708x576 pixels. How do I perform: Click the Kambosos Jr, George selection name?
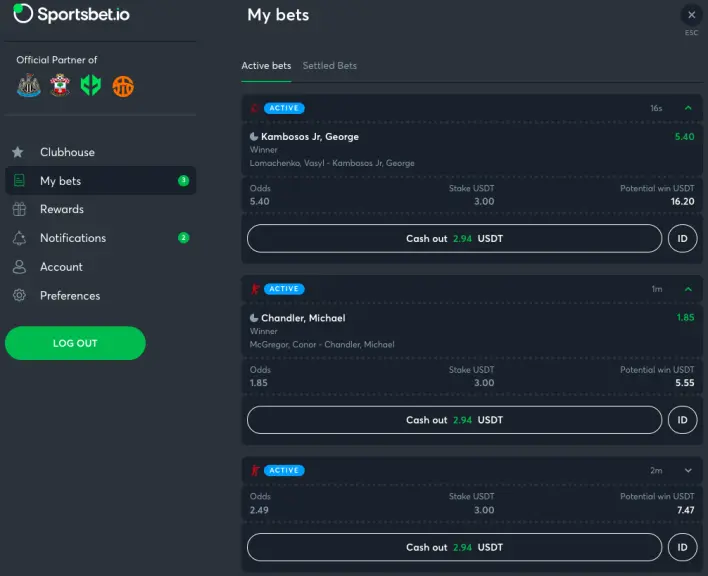(x=310, y=136)
